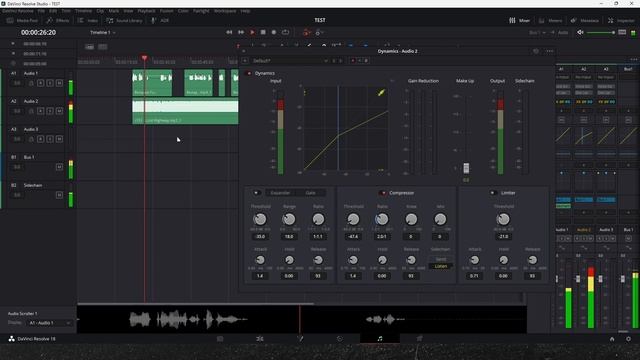Click the record transport button
This screenshot has width=640, height=360.
274,32
